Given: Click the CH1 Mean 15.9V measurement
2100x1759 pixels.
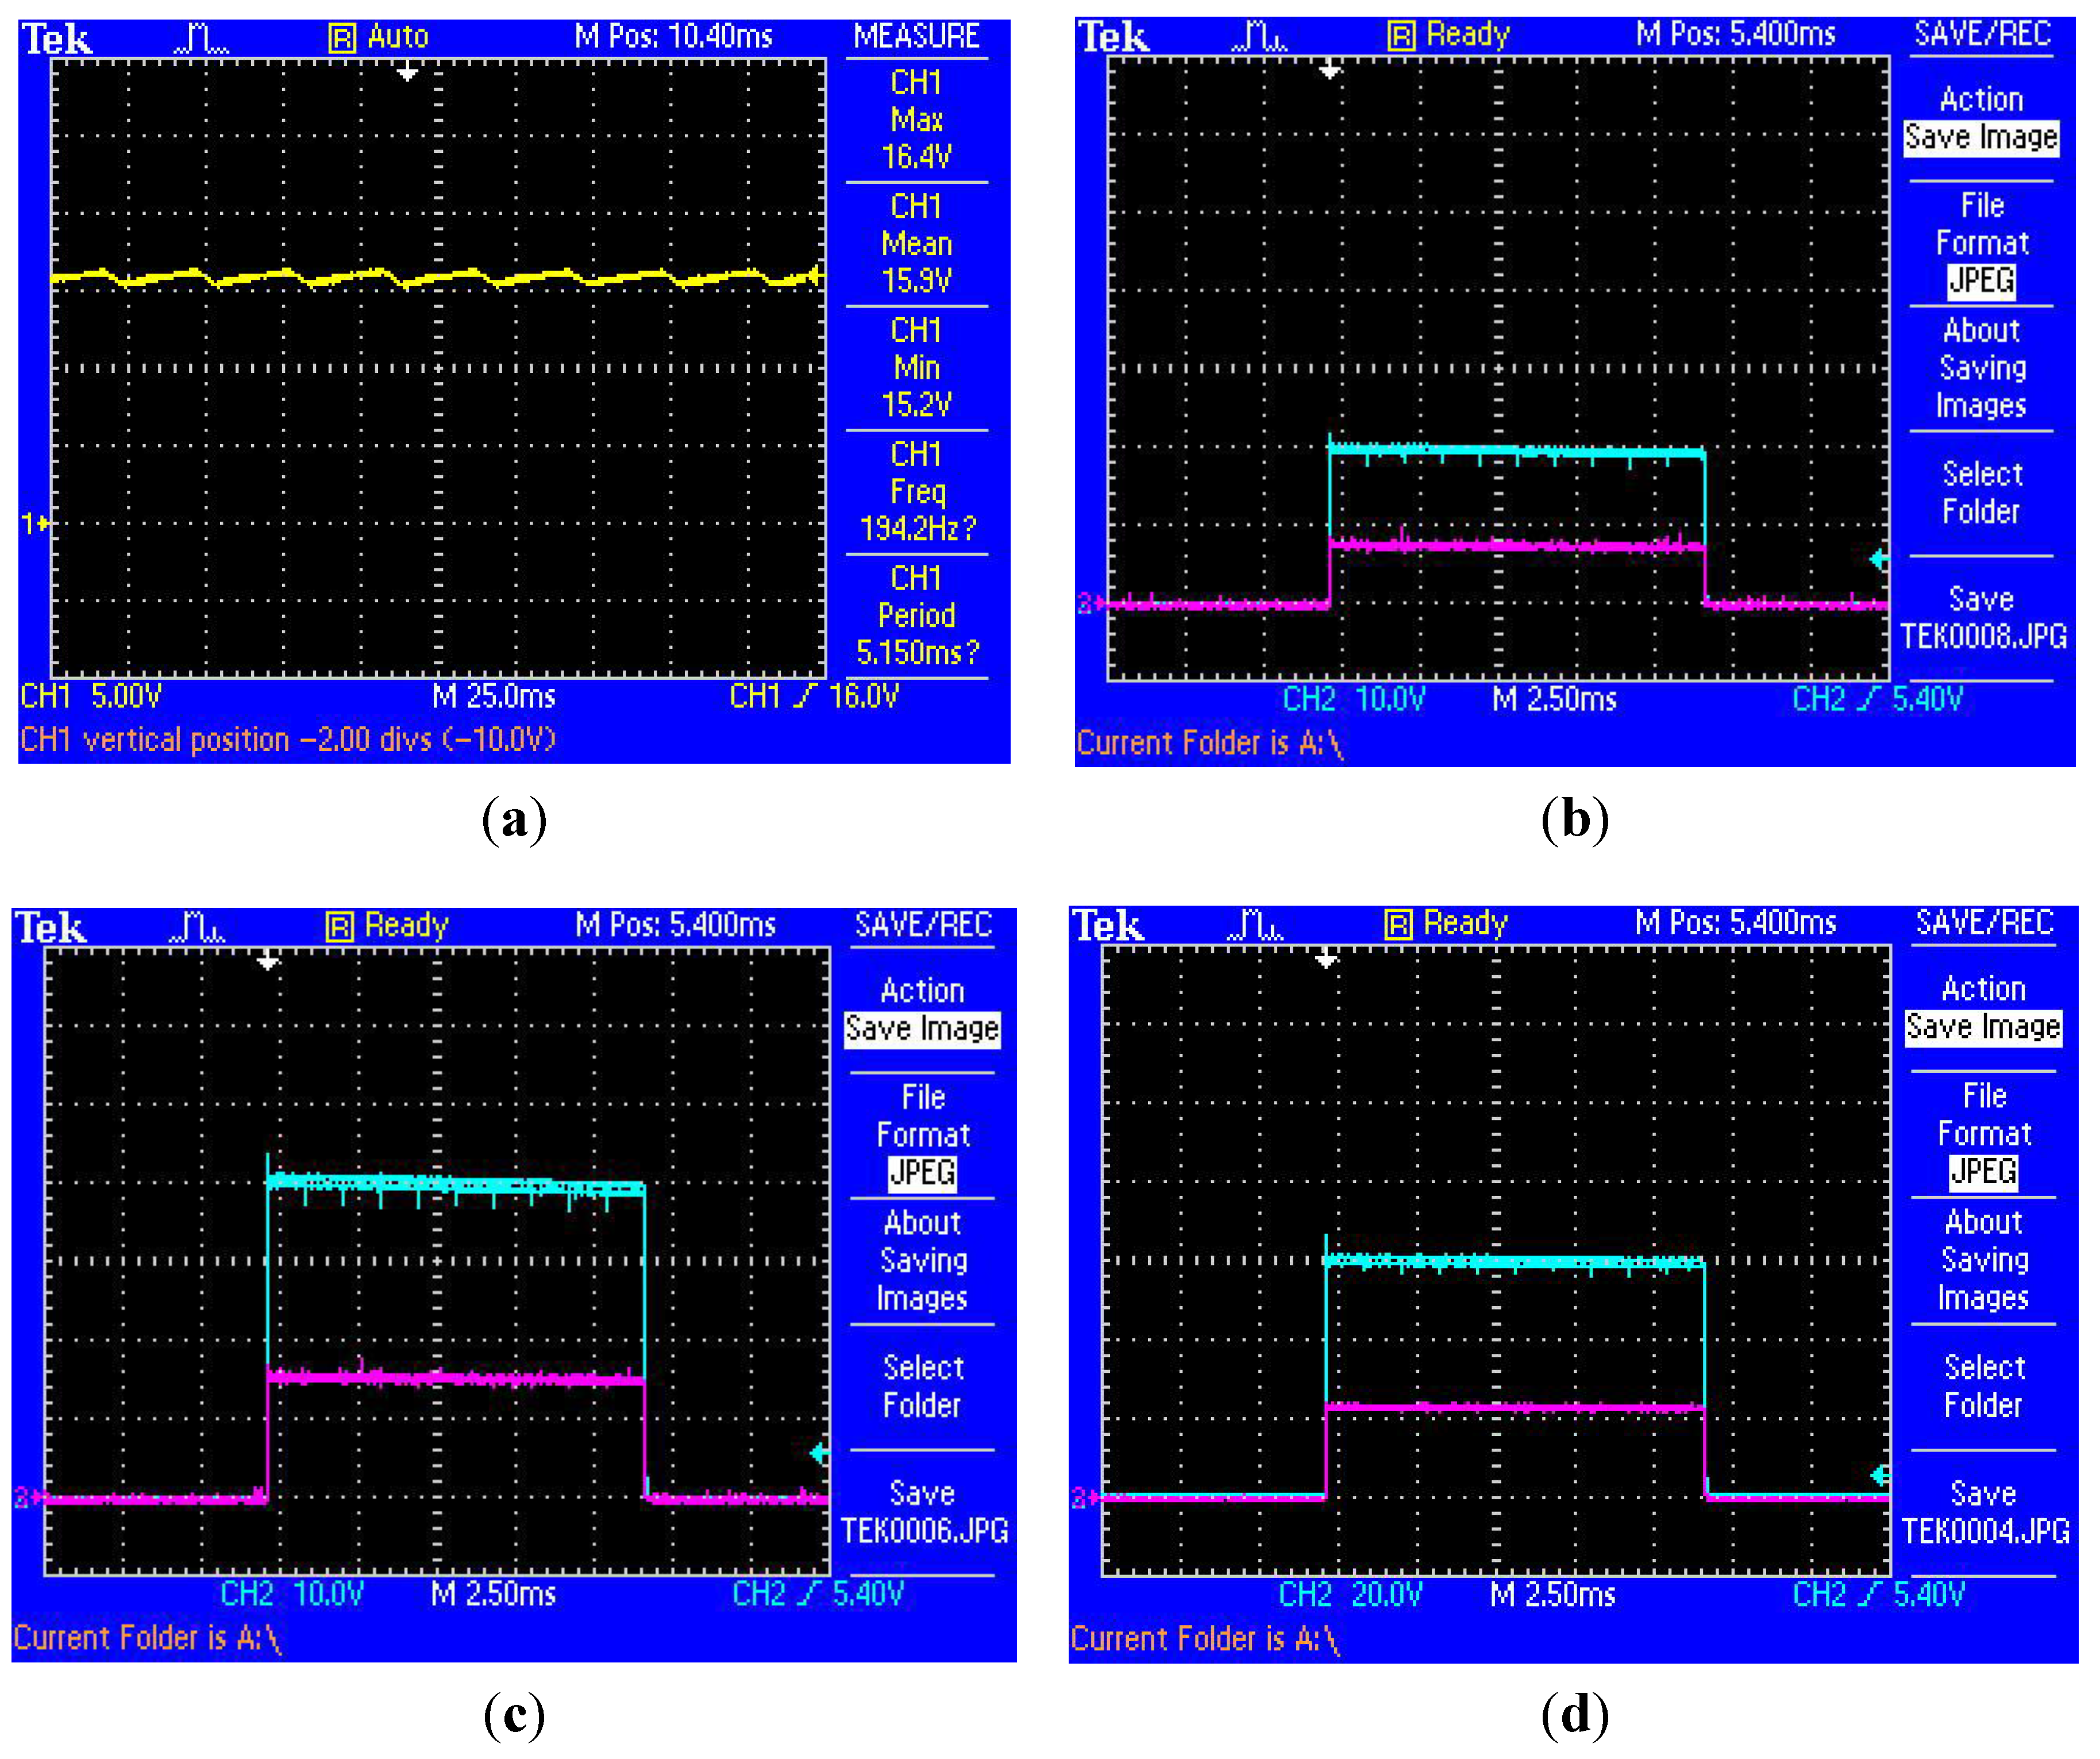Looking at the screenshot, I should click(x=916, y=244).
